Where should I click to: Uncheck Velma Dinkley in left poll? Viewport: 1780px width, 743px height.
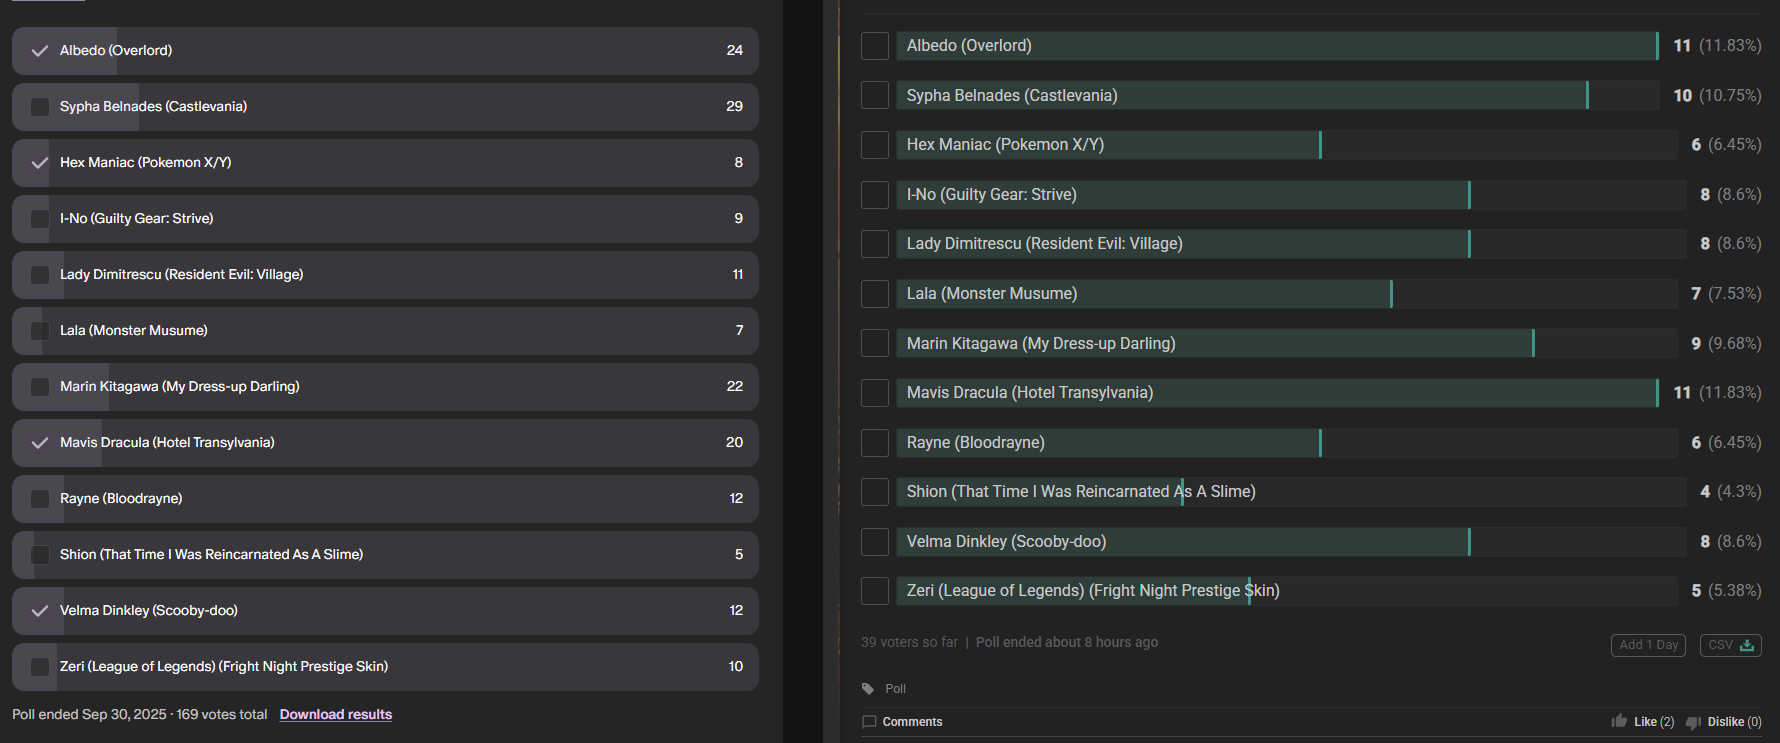(x=40, y=610)
